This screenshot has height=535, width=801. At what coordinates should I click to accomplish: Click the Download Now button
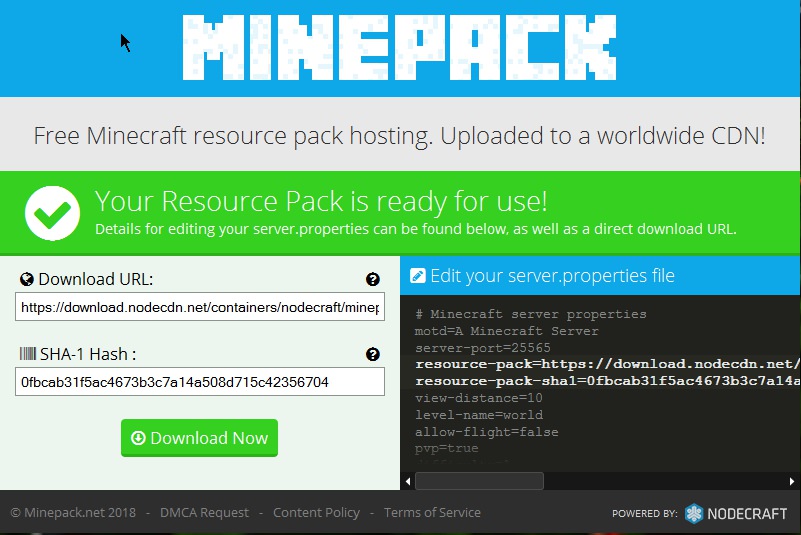199,438
